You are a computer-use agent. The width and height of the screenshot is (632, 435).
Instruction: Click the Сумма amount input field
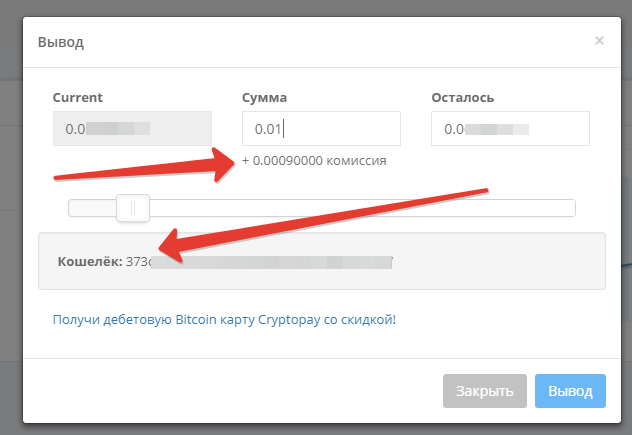(321, 128)
